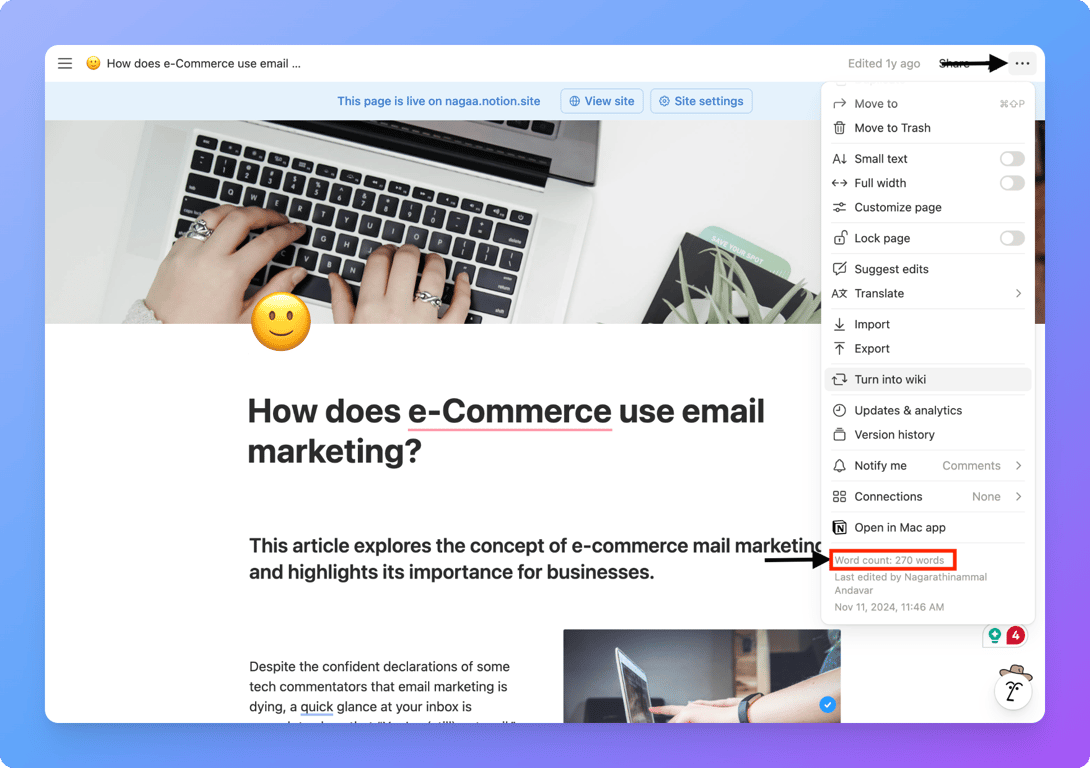Click the Turn into wiki icon
The image size is (1090, 768).
tap(840, 379)
